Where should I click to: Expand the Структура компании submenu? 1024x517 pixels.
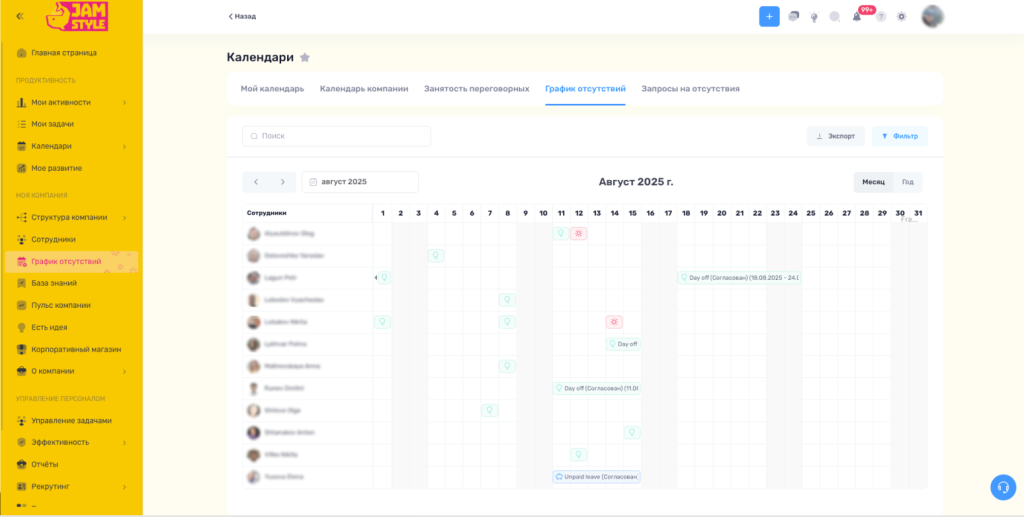[x=124, y=217]
